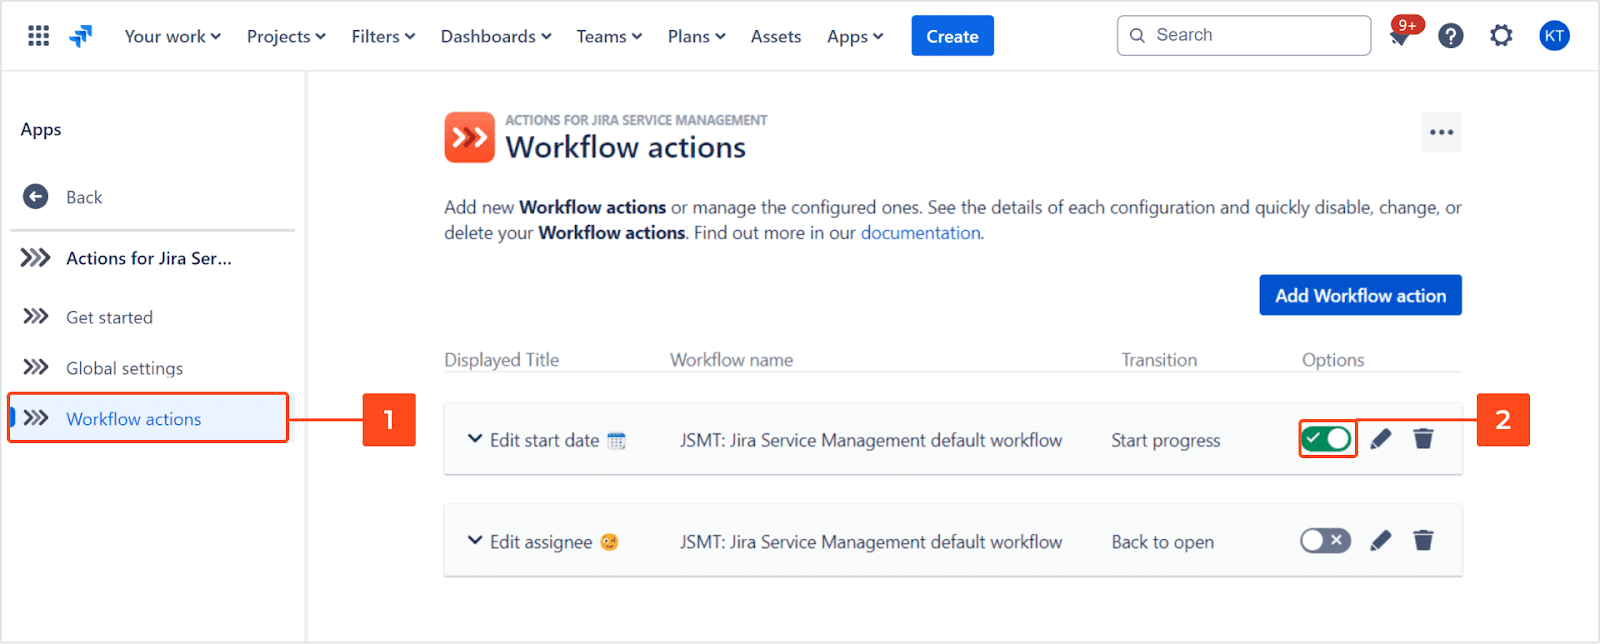Open the app switcher grid icon

pyautogui.click(x=38, y=36)
